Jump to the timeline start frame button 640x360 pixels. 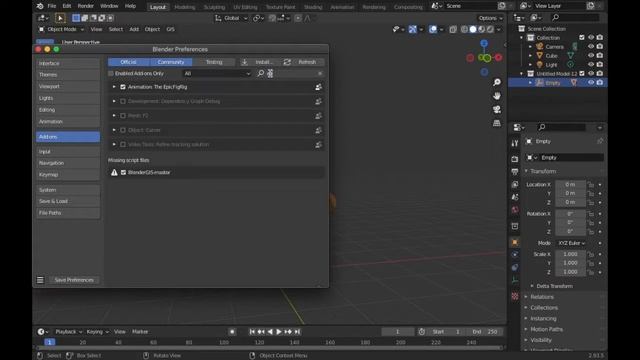(x=252, y=332)
